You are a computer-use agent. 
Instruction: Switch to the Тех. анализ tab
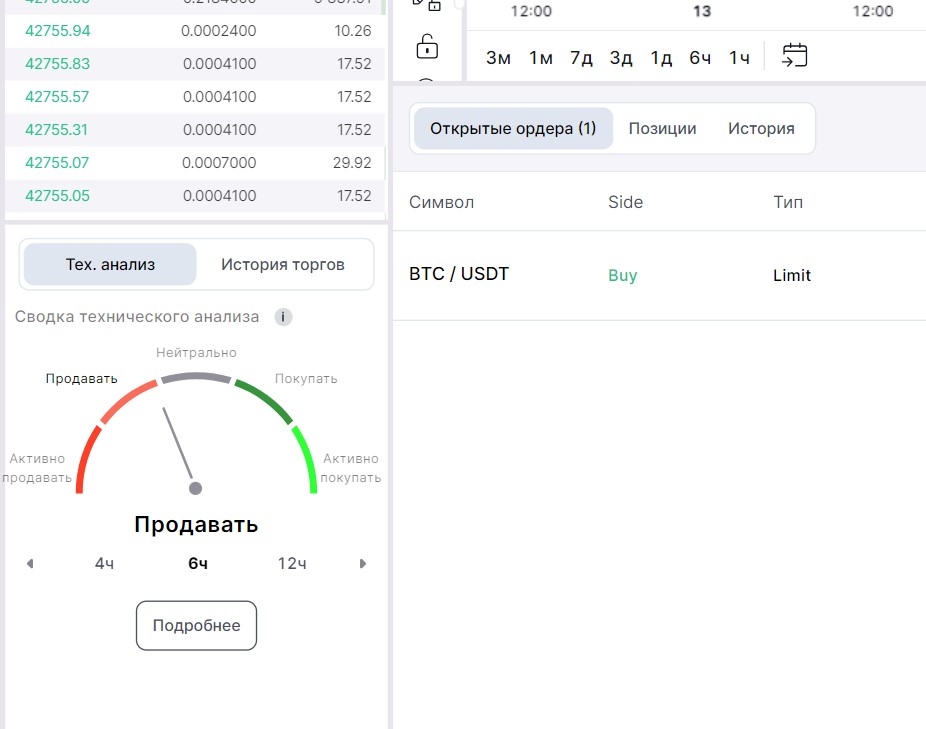click(110, 264)
